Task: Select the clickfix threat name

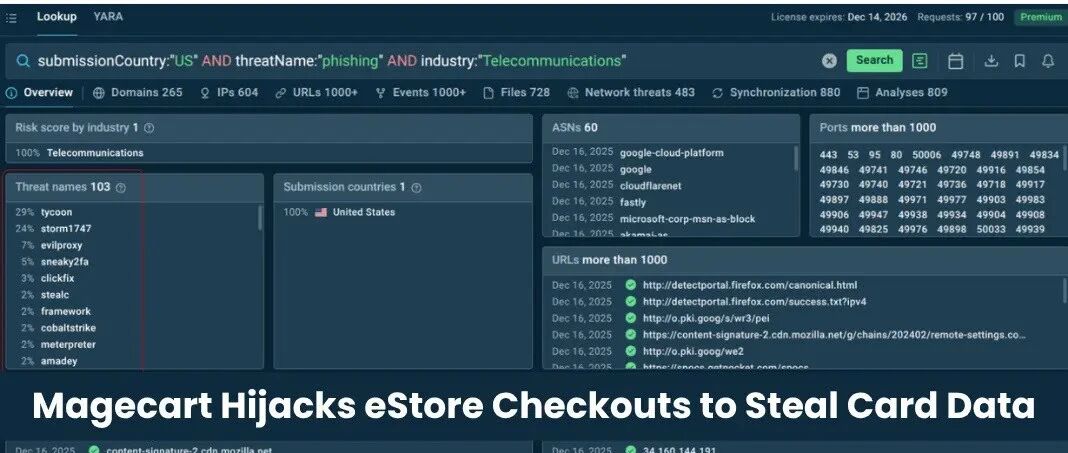Action: click(x=57, y=278)
